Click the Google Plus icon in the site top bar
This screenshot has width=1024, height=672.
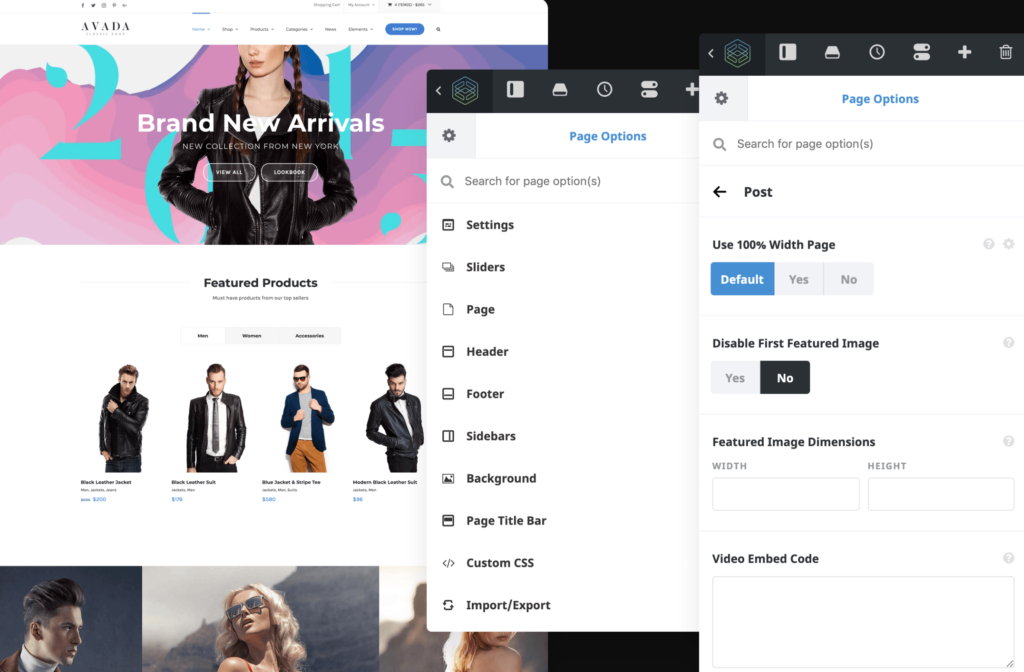tap(124, 5)
